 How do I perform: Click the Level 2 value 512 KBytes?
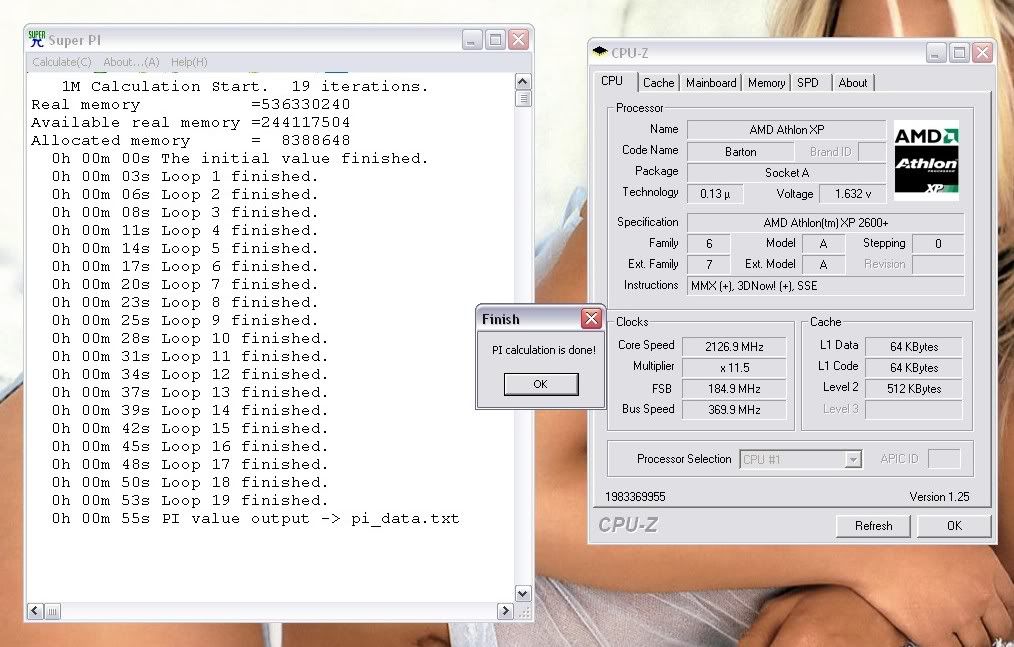[913, 389]
